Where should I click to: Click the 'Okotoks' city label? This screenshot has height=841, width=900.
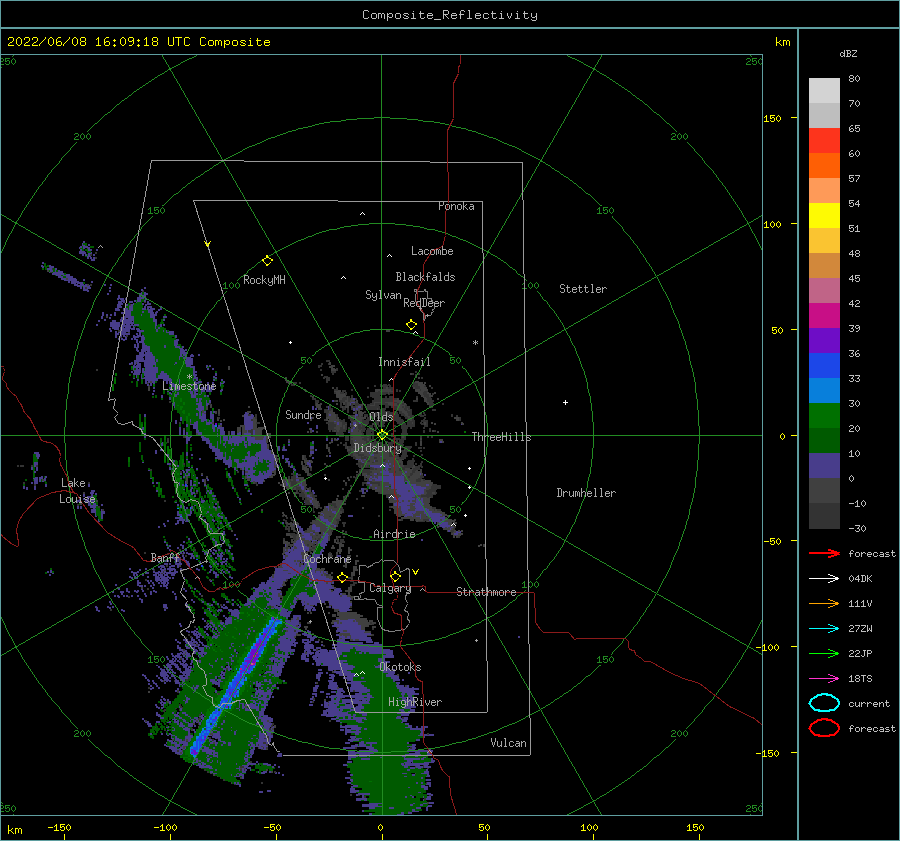[400, 667]
